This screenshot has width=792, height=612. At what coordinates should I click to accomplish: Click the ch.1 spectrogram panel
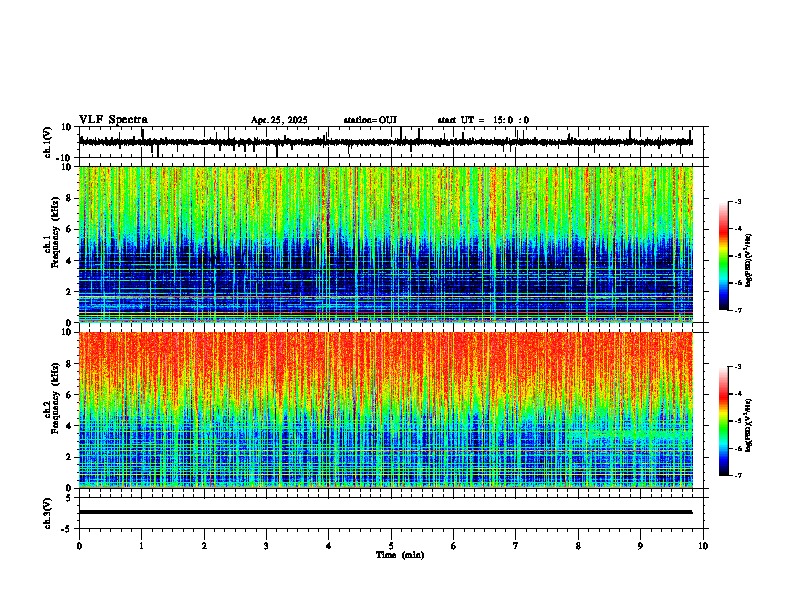tap(386, 244)
